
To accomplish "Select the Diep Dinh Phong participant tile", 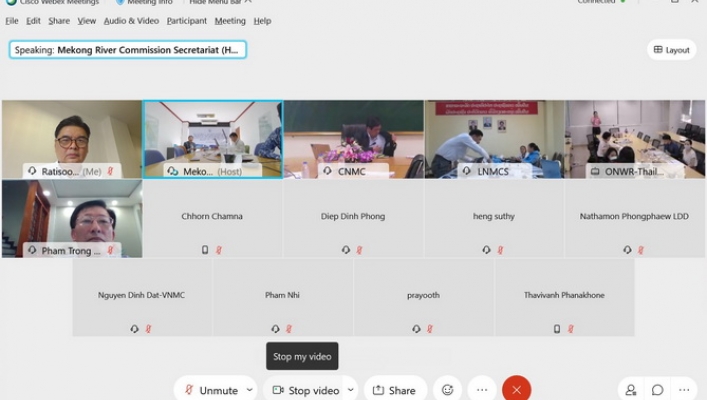I will point(353,219).
